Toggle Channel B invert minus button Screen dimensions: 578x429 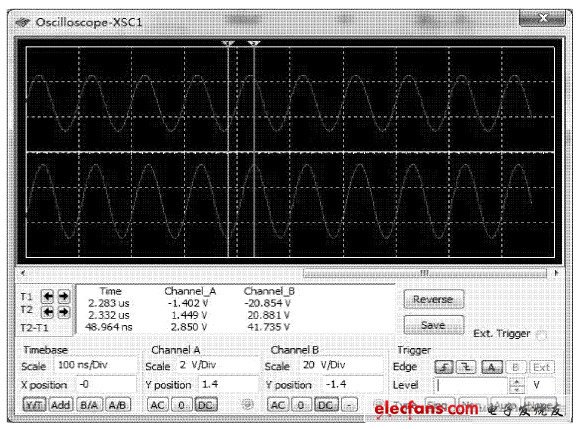pyautogui.click(x=349, y=405)
